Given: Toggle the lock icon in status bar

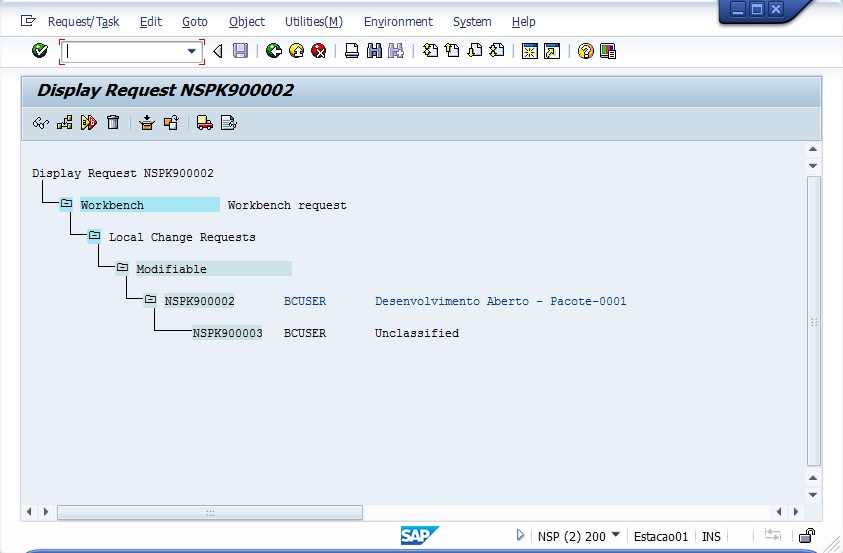Looking at the screenshot, I should tap(806, 537).
